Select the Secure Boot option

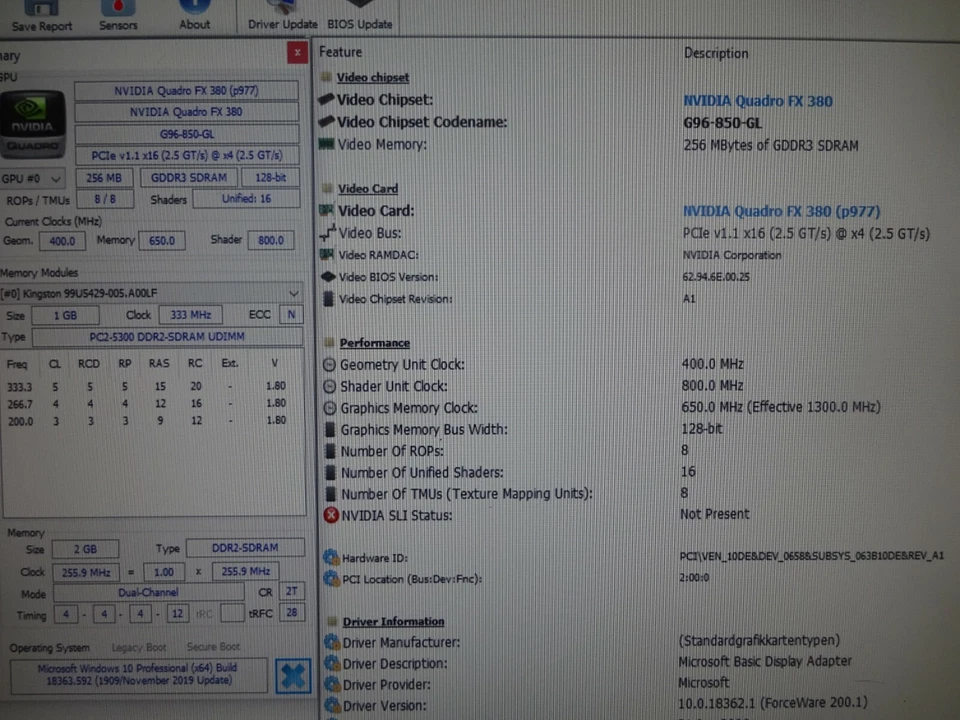[x=212, y=647]
